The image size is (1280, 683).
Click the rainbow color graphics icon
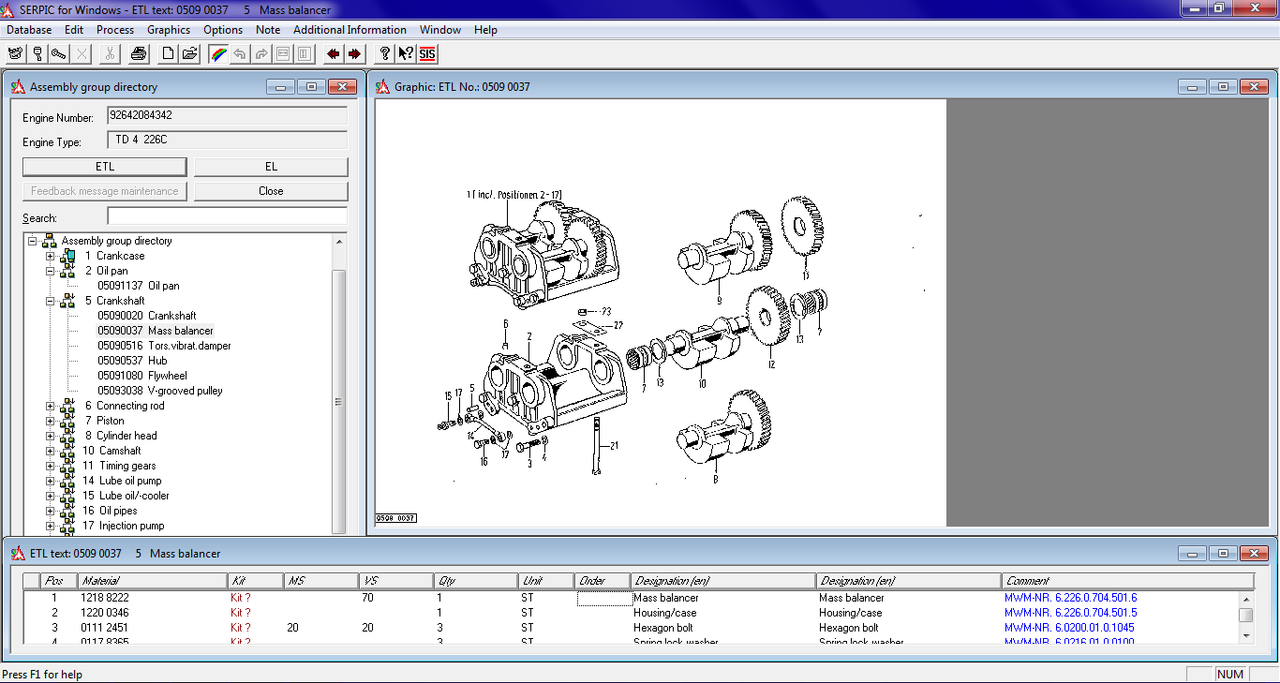pos(218,53)
